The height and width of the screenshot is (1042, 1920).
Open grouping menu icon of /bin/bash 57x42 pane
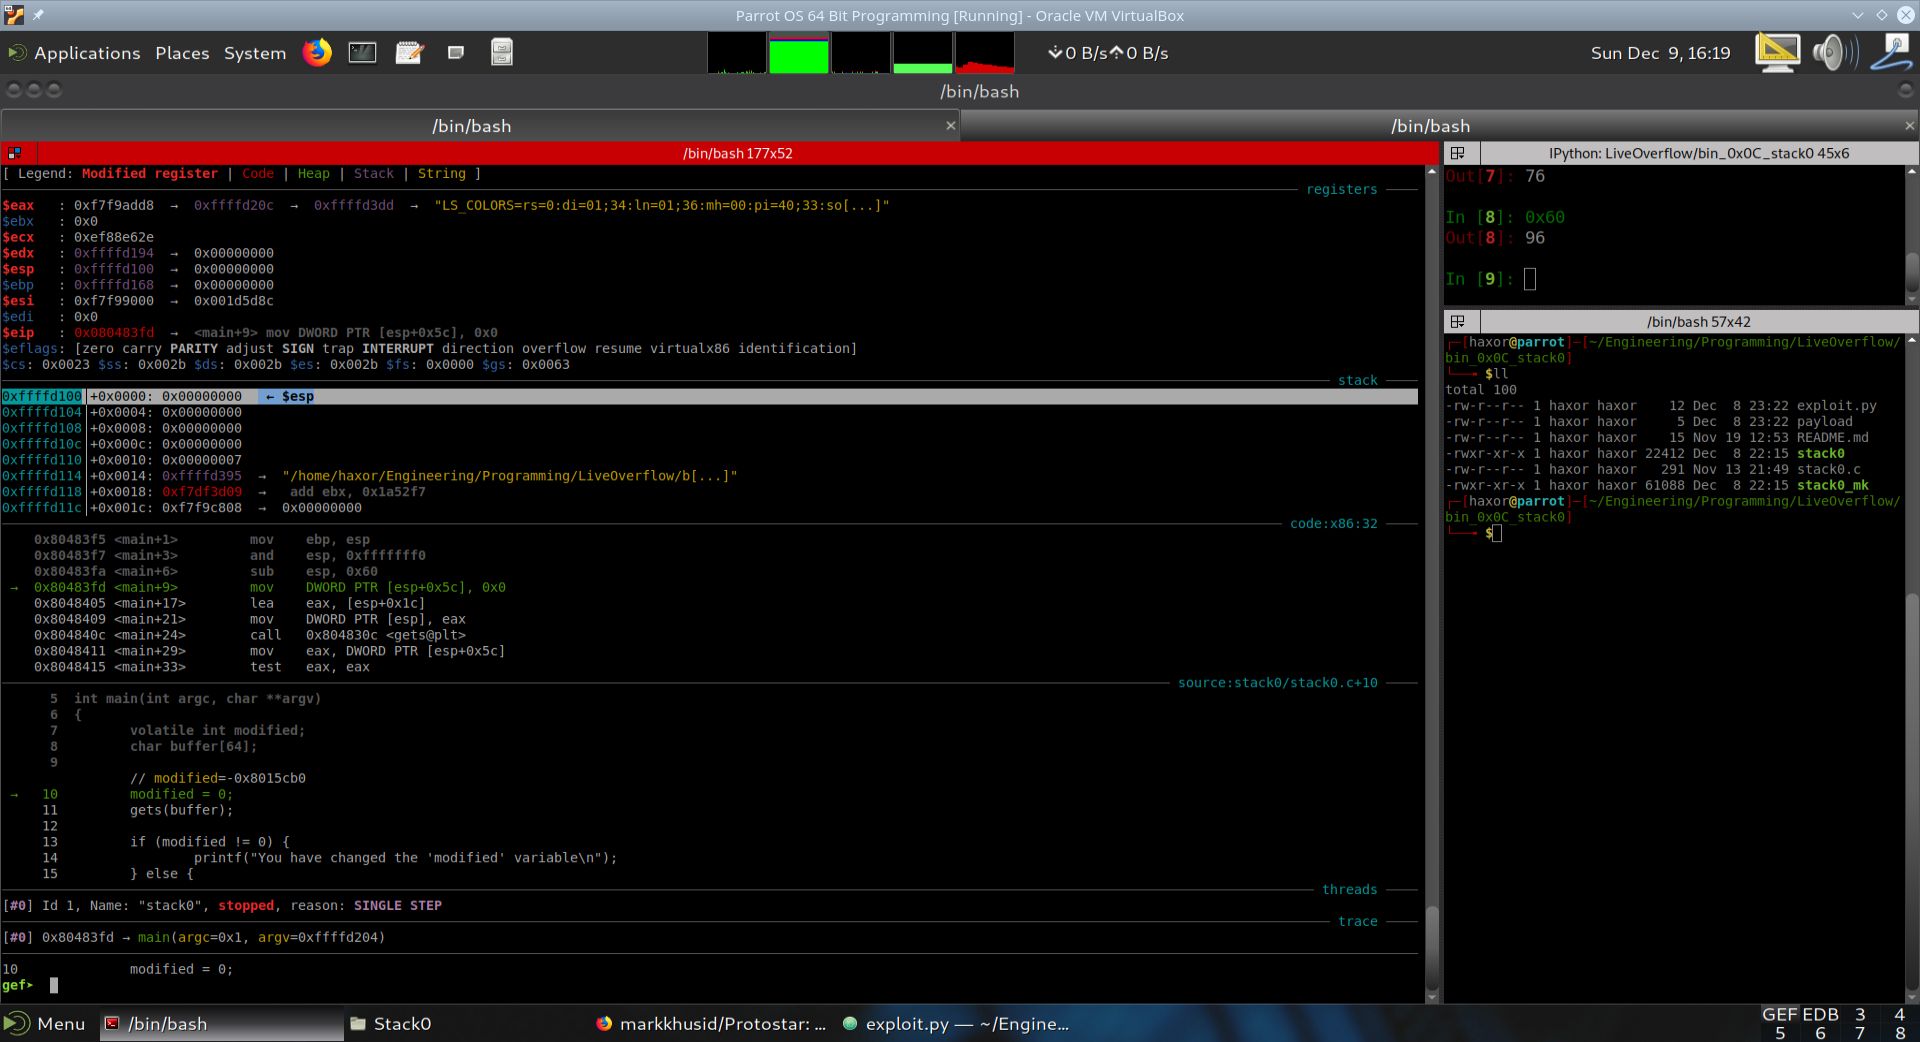[x=1457, y=322]
